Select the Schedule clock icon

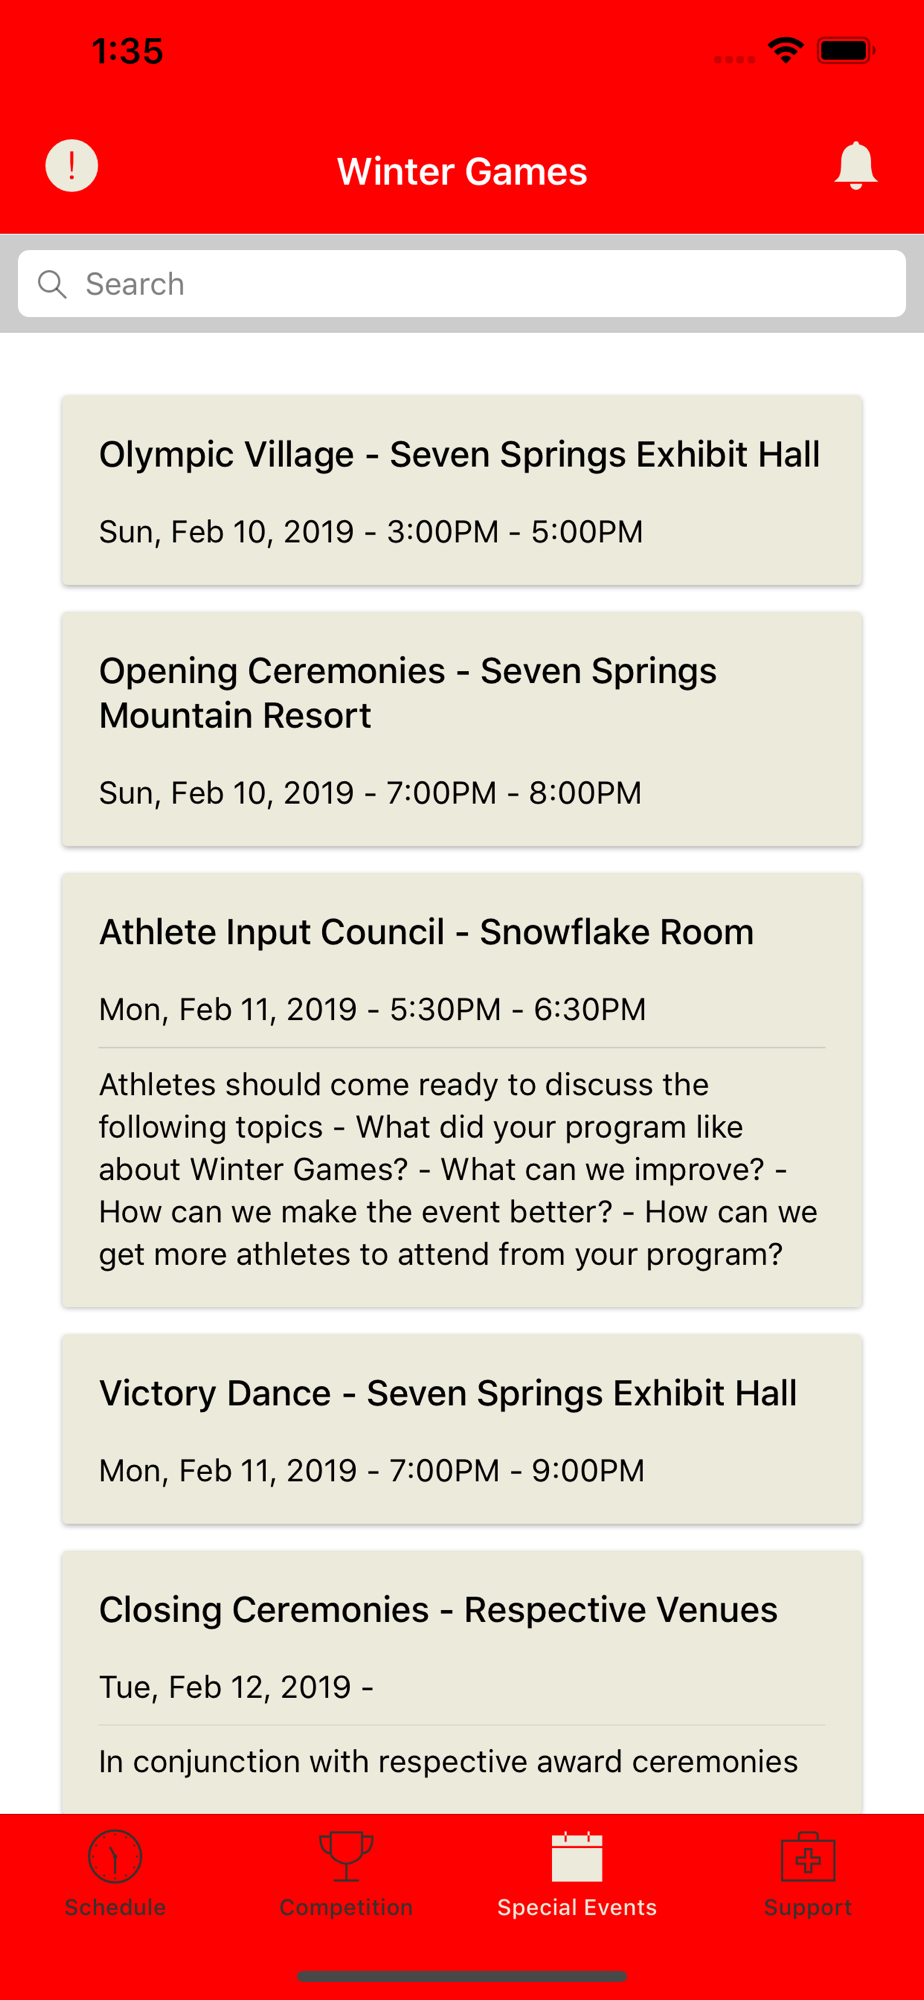coord(115,1857)
